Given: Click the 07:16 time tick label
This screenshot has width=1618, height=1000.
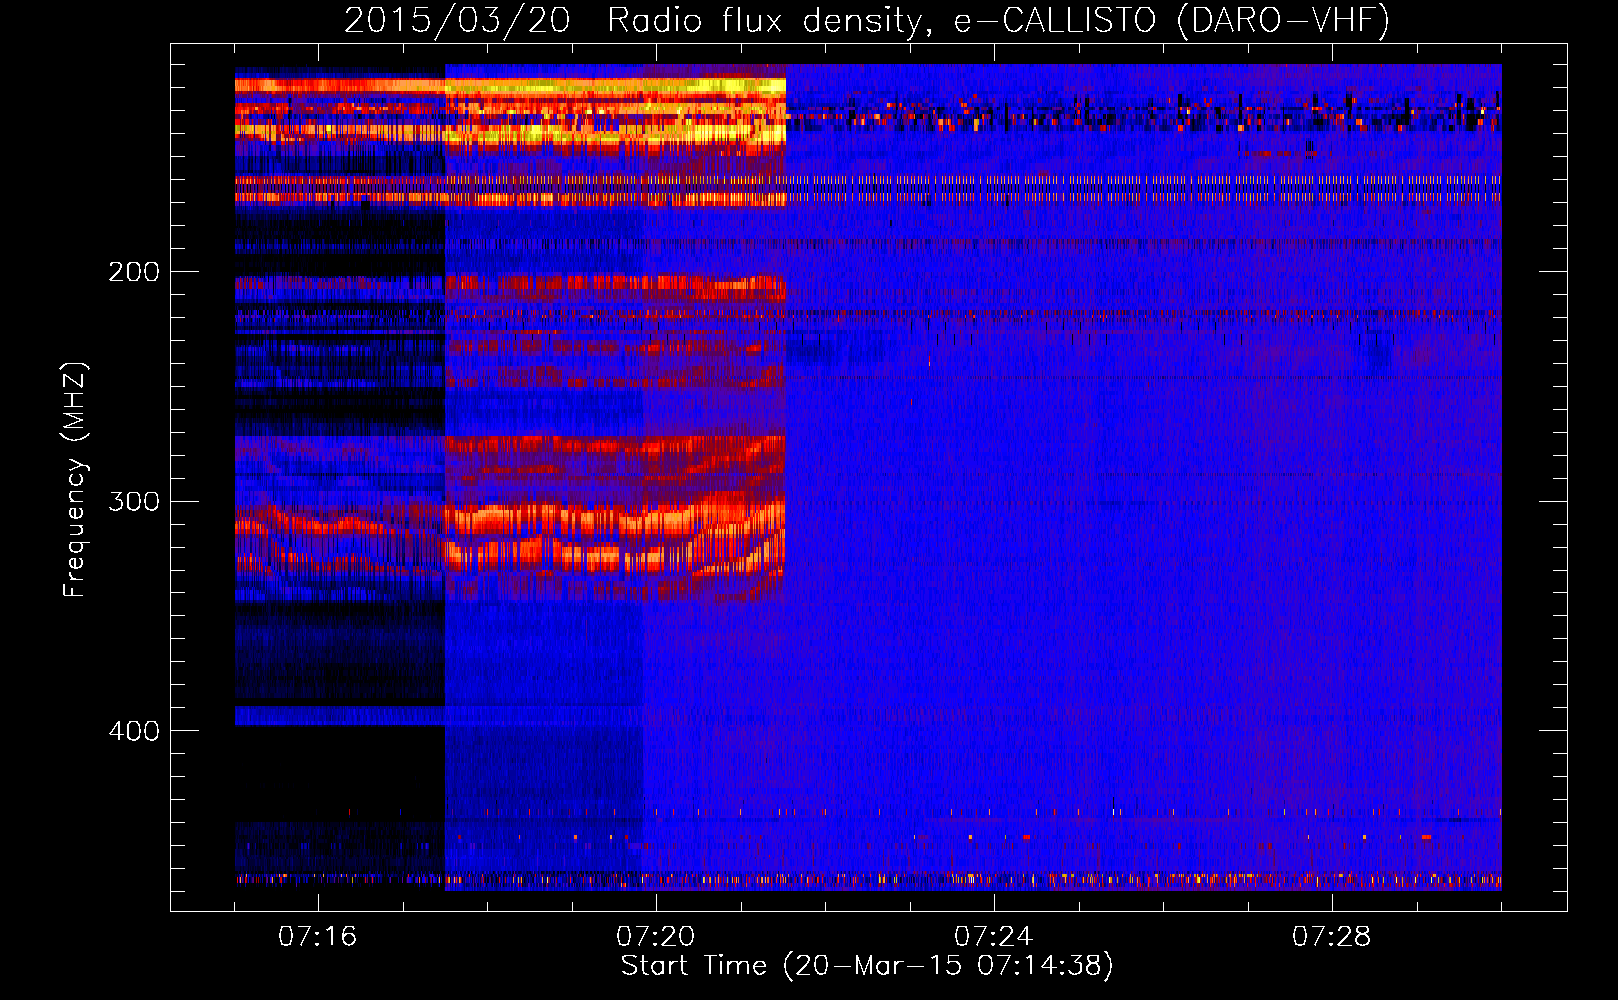Looking at the screenshot, I should 318,937.
